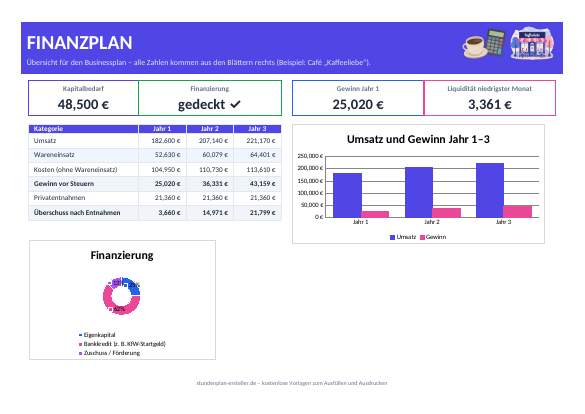This screenshot has width=585, height=414.
Task: Select 'Kosten (ohne Wareneinsatz)' row label
Action: point(75,170)
